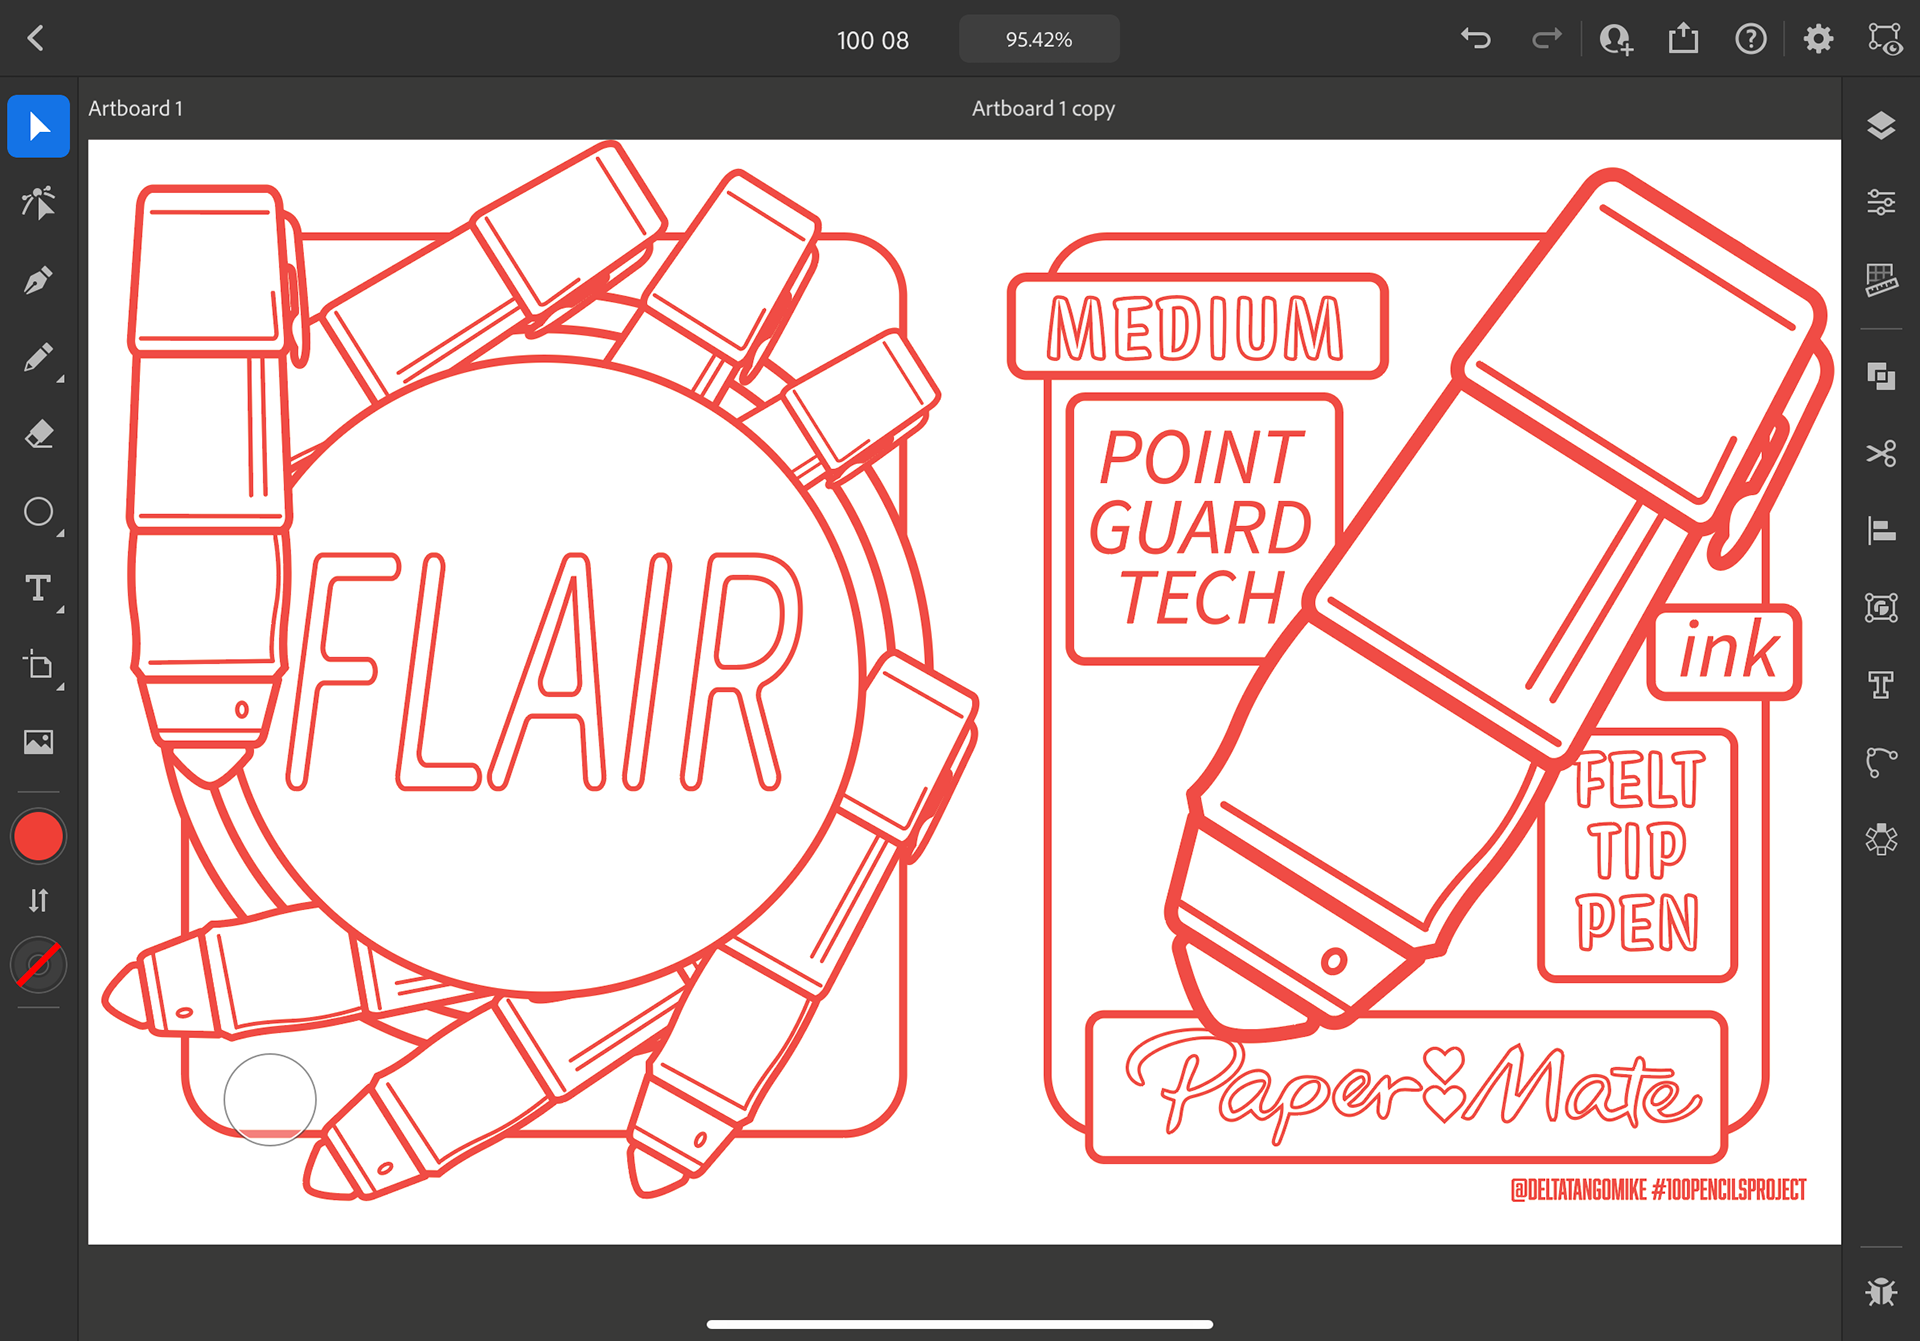Go back using the top-left arrow
This screenshot has height=1341, width=1920.
(36, 39)
